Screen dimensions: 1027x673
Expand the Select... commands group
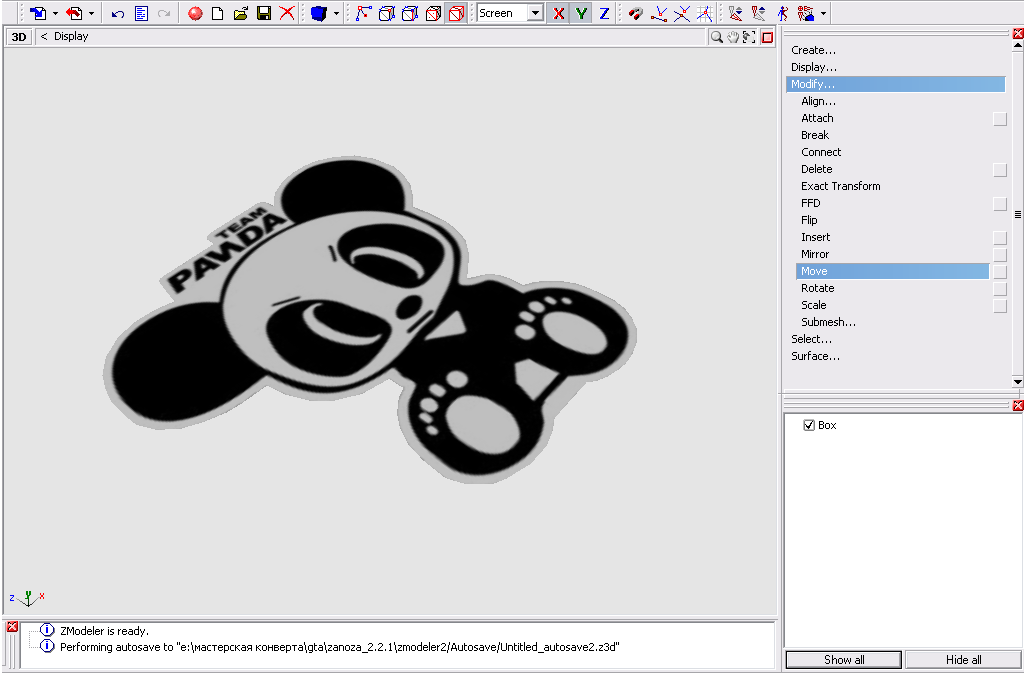pyautogui.click(x=812, y=339)
